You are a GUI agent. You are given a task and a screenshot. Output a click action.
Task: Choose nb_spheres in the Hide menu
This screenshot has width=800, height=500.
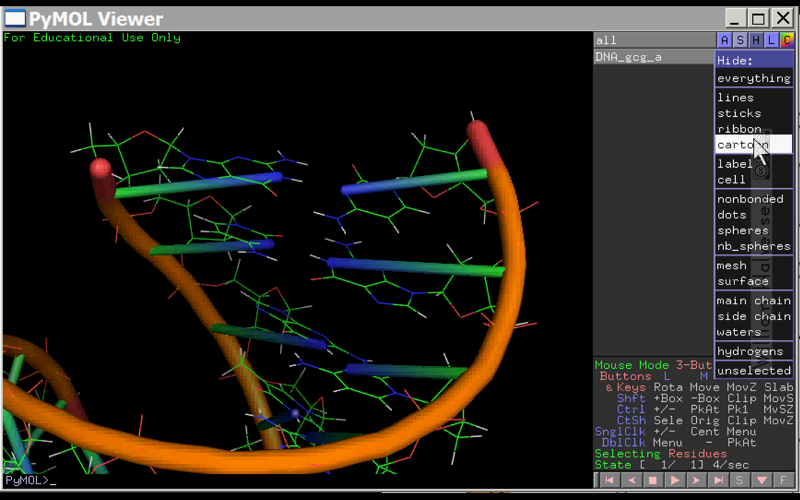click(754, 246)
